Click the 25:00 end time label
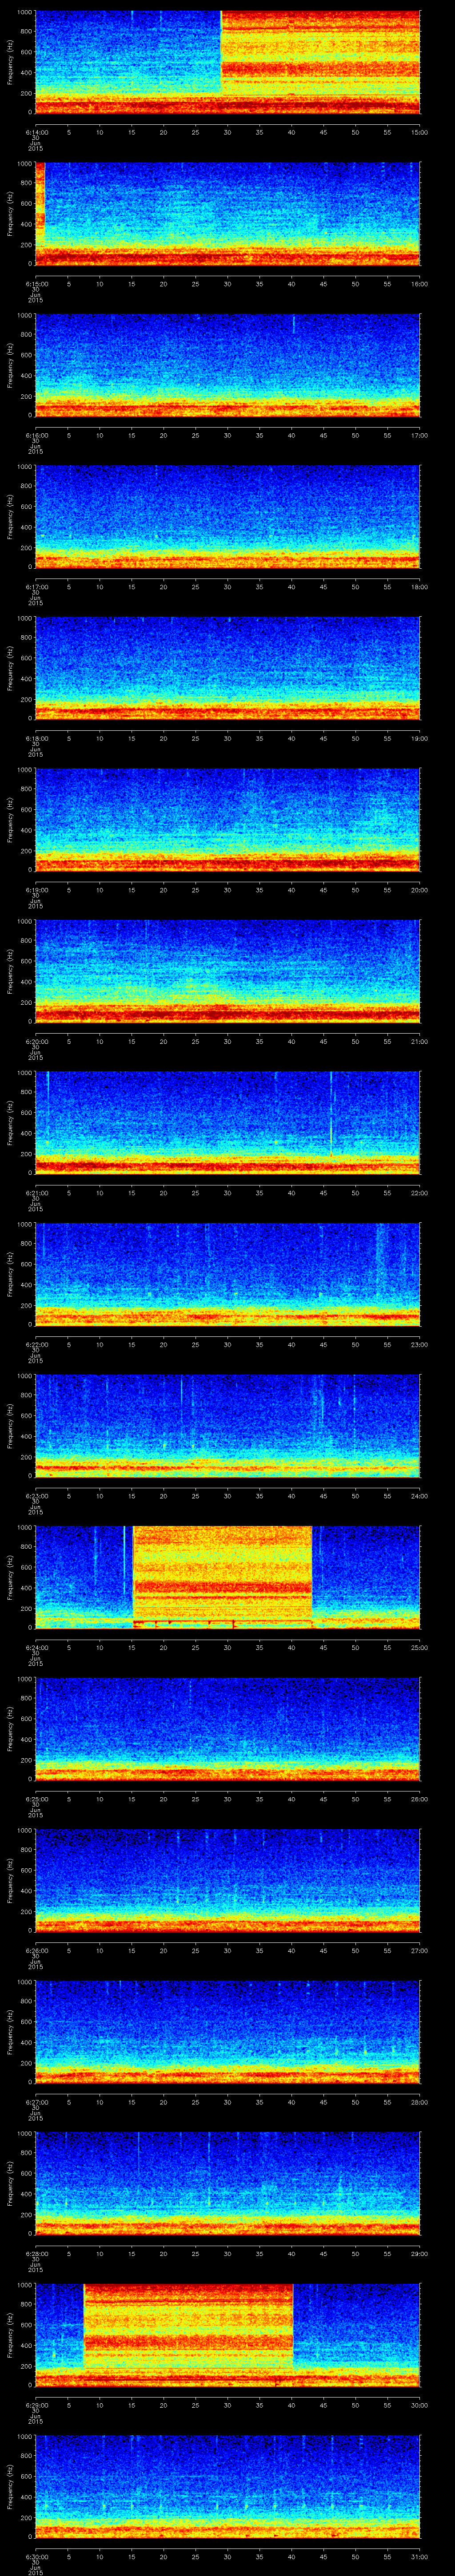This screenshot has width=455, height=2576. [420, 1647]
